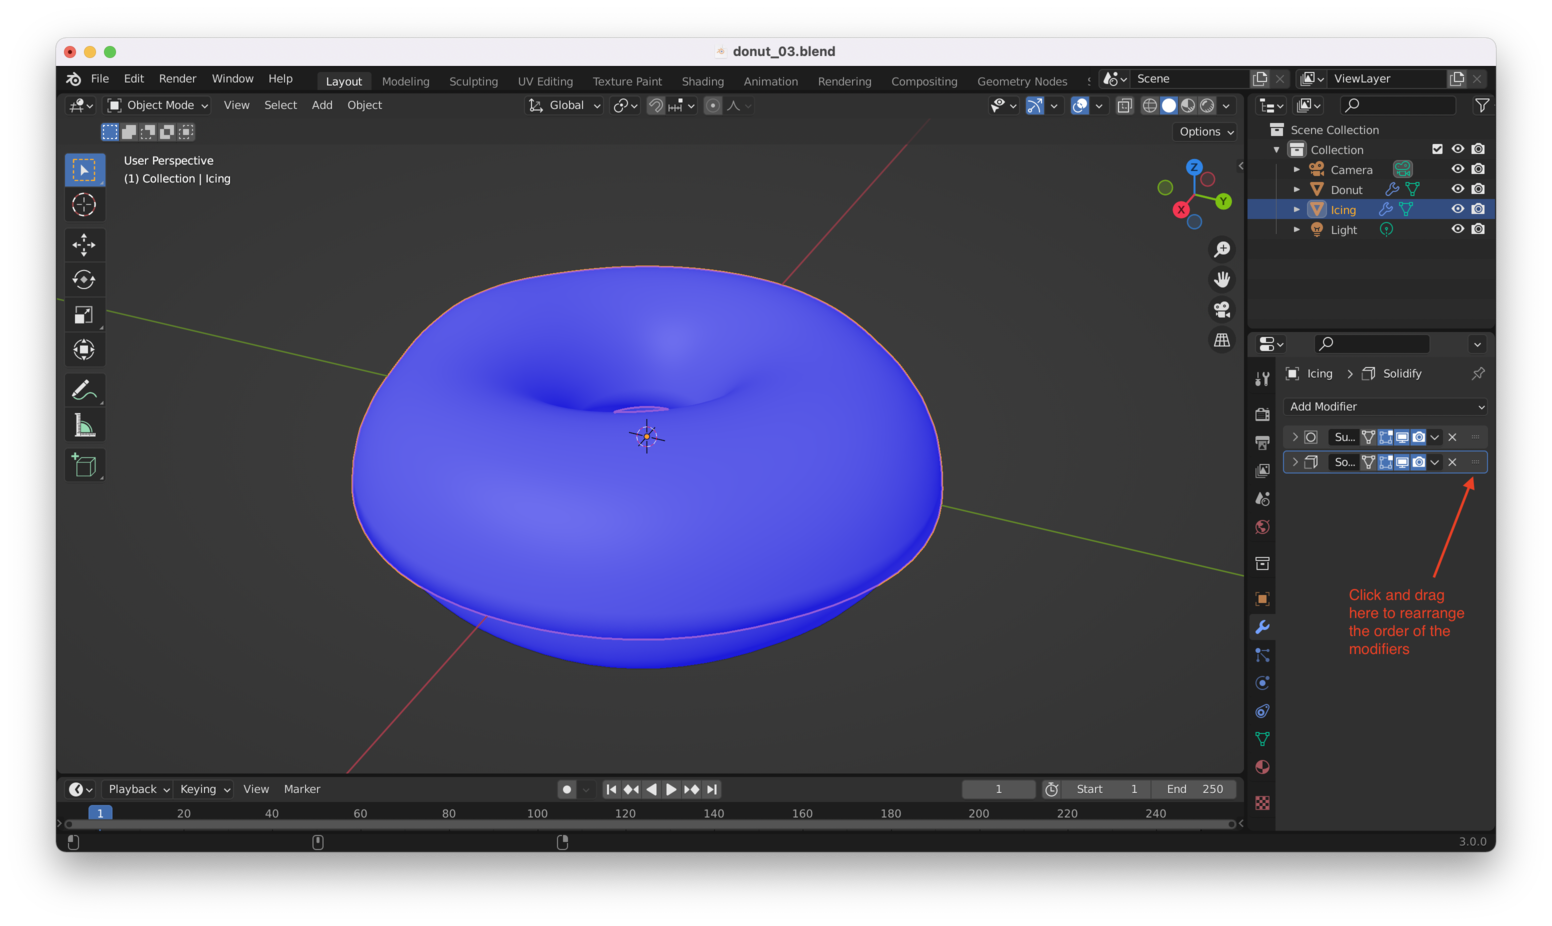The width and height of the screenshot is (1552, 926).
Task: Open the Object Mode dropdown
Action: click(x=156, y=105)
